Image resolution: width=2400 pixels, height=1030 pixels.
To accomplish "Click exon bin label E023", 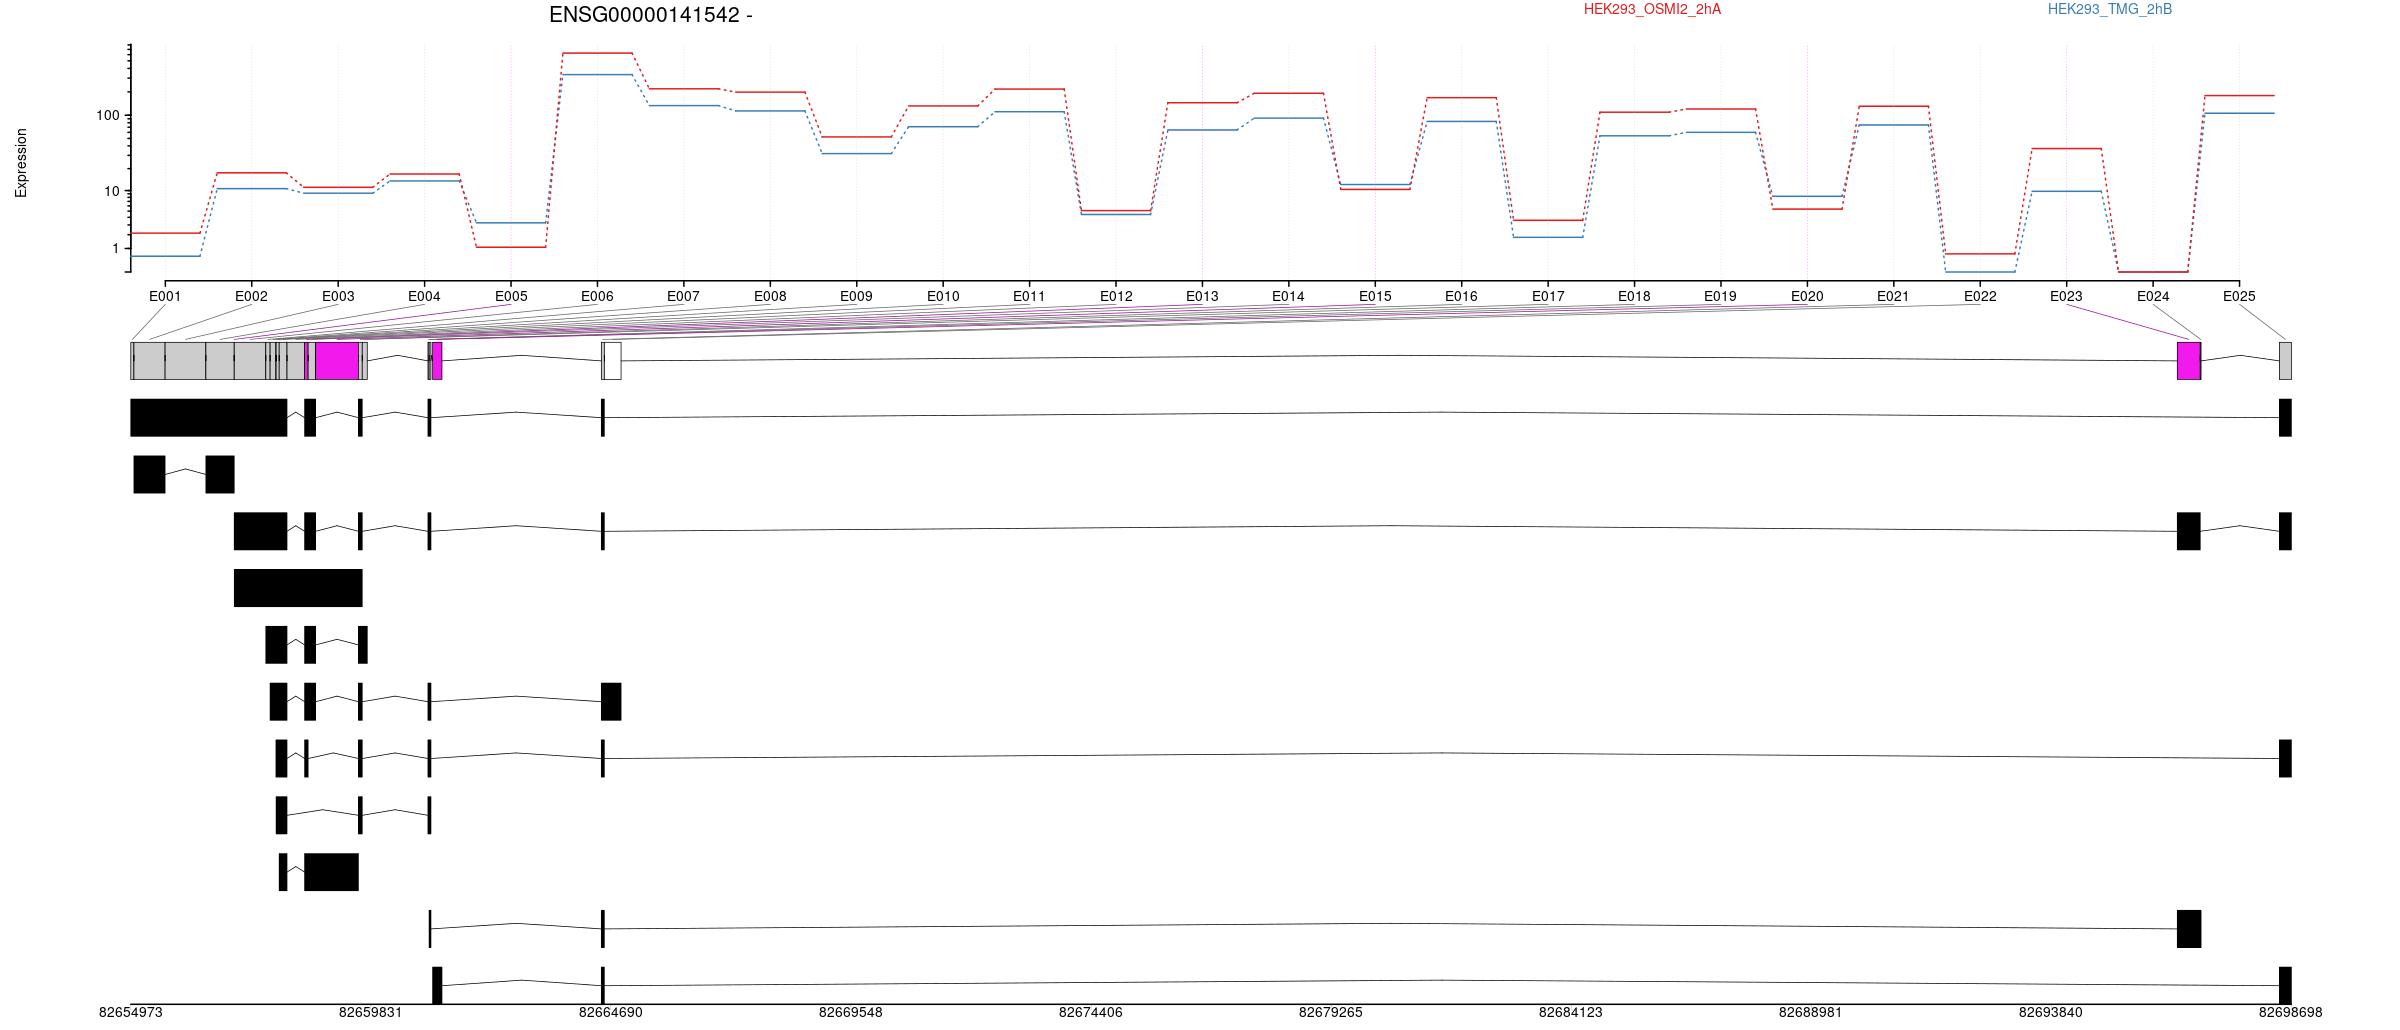I will click(x=2066, y=296).
